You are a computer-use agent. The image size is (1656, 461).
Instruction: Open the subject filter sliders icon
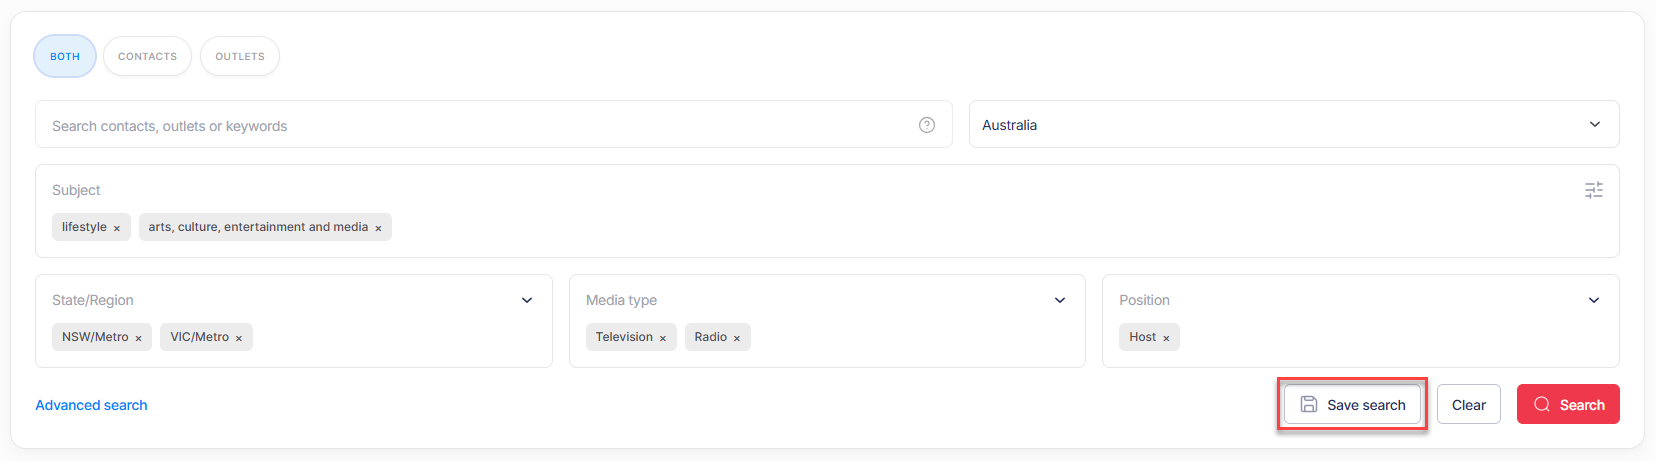(x=1594, y=190)
